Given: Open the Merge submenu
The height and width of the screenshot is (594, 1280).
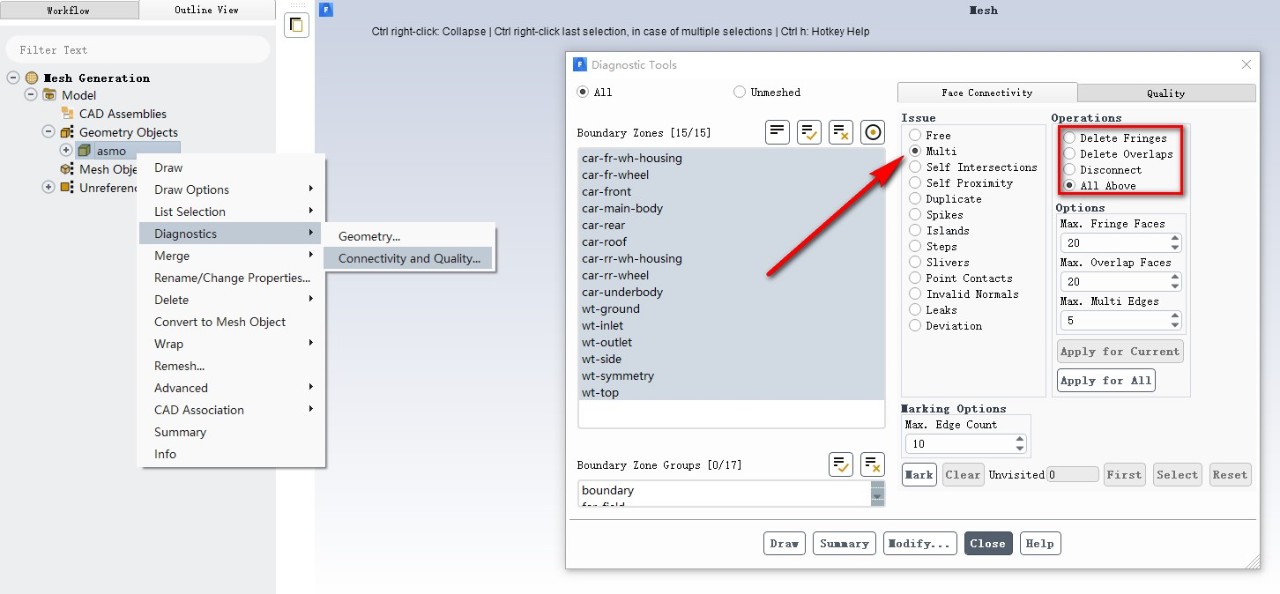Looking at the screenshot, I should click(x=231, y=255).
